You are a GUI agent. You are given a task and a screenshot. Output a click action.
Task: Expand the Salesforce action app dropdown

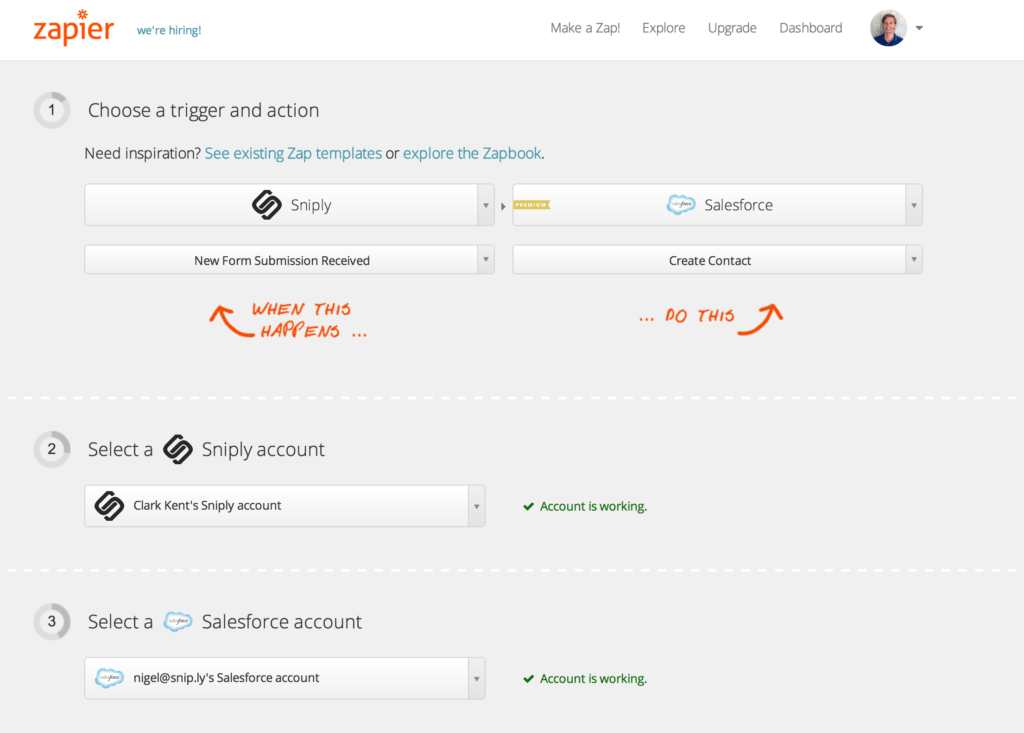tap(913, 205)
